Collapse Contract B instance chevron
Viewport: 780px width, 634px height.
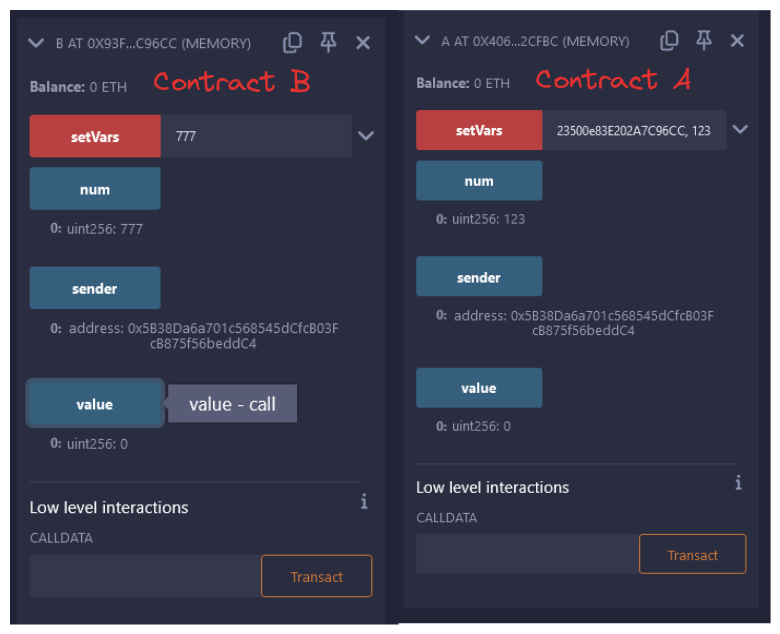(37, 43)
